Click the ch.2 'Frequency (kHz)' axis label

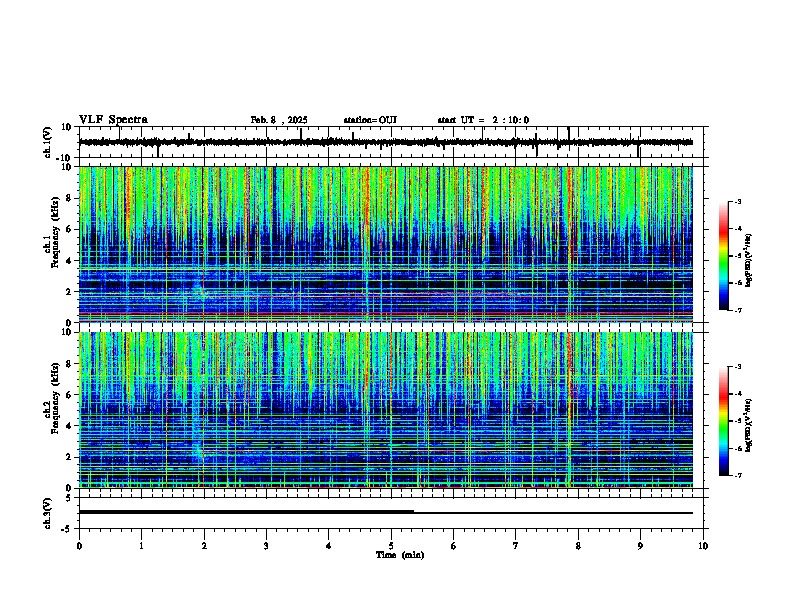coord(55,398)
